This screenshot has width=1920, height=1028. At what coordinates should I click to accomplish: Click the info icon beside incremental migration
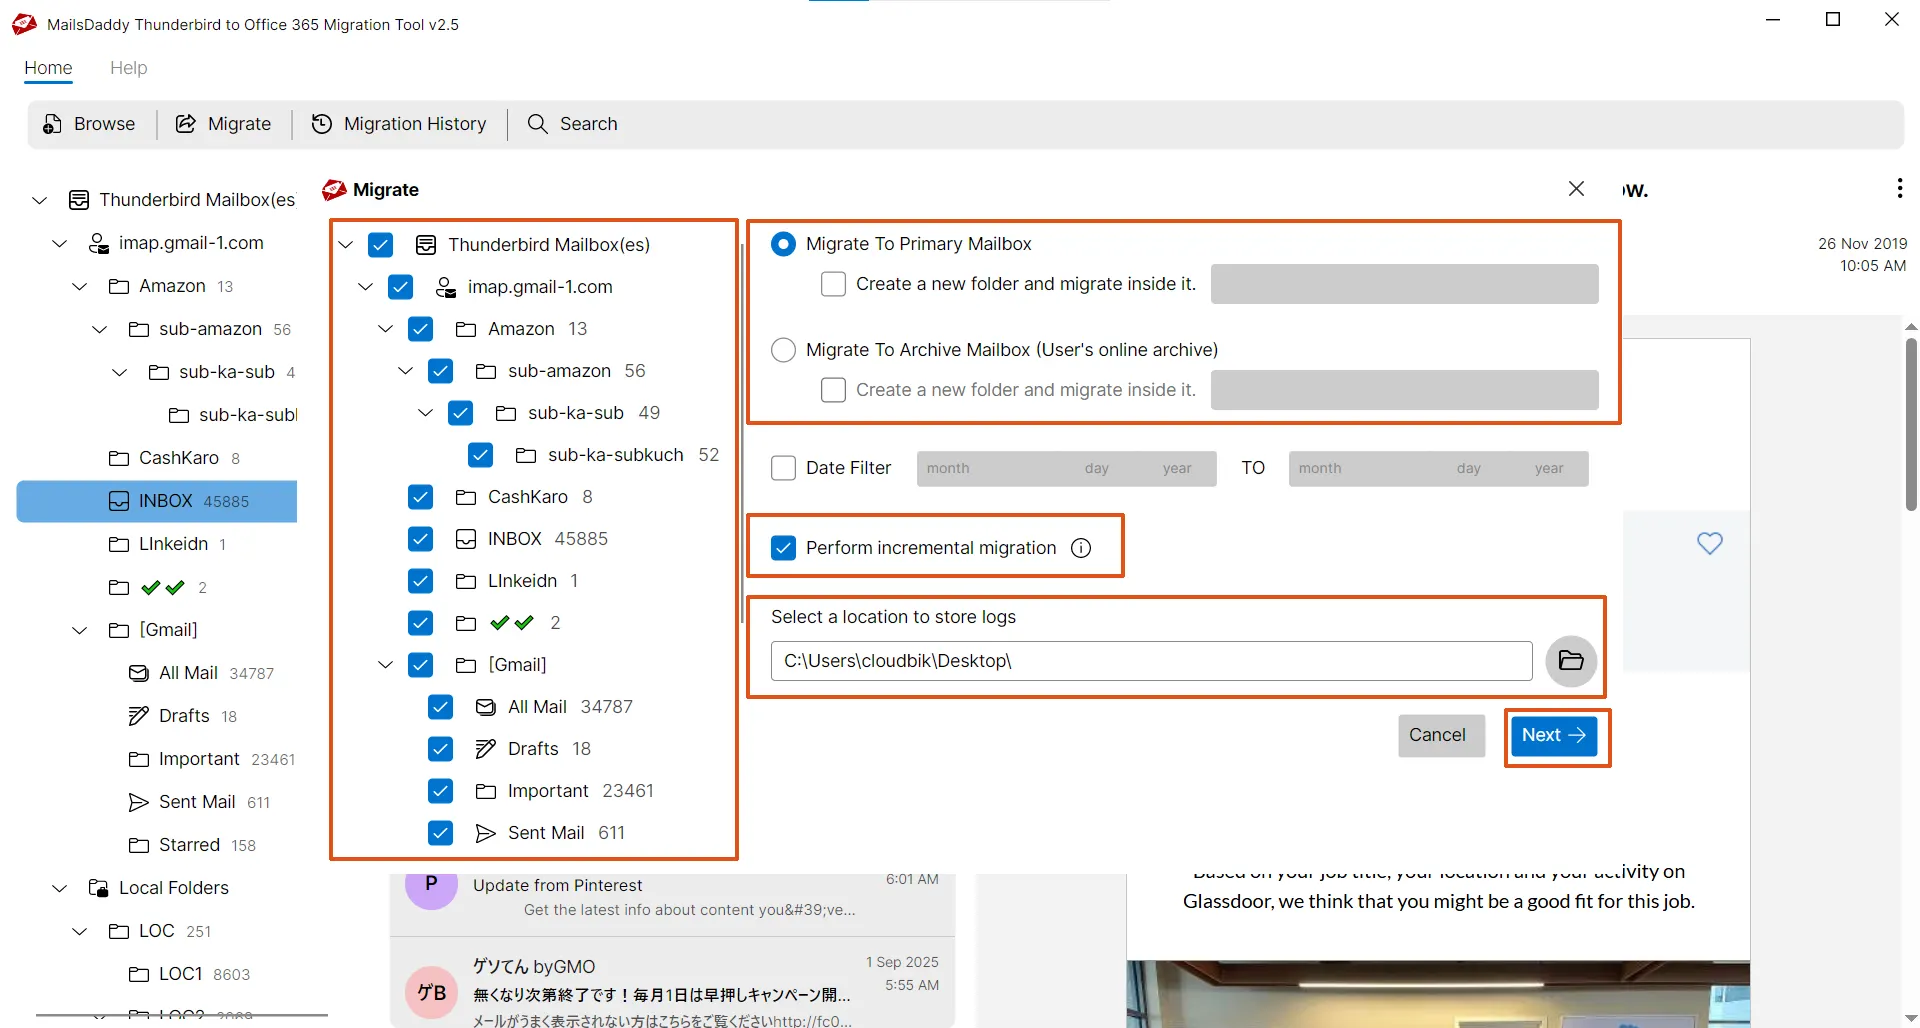coord(1081,547)
